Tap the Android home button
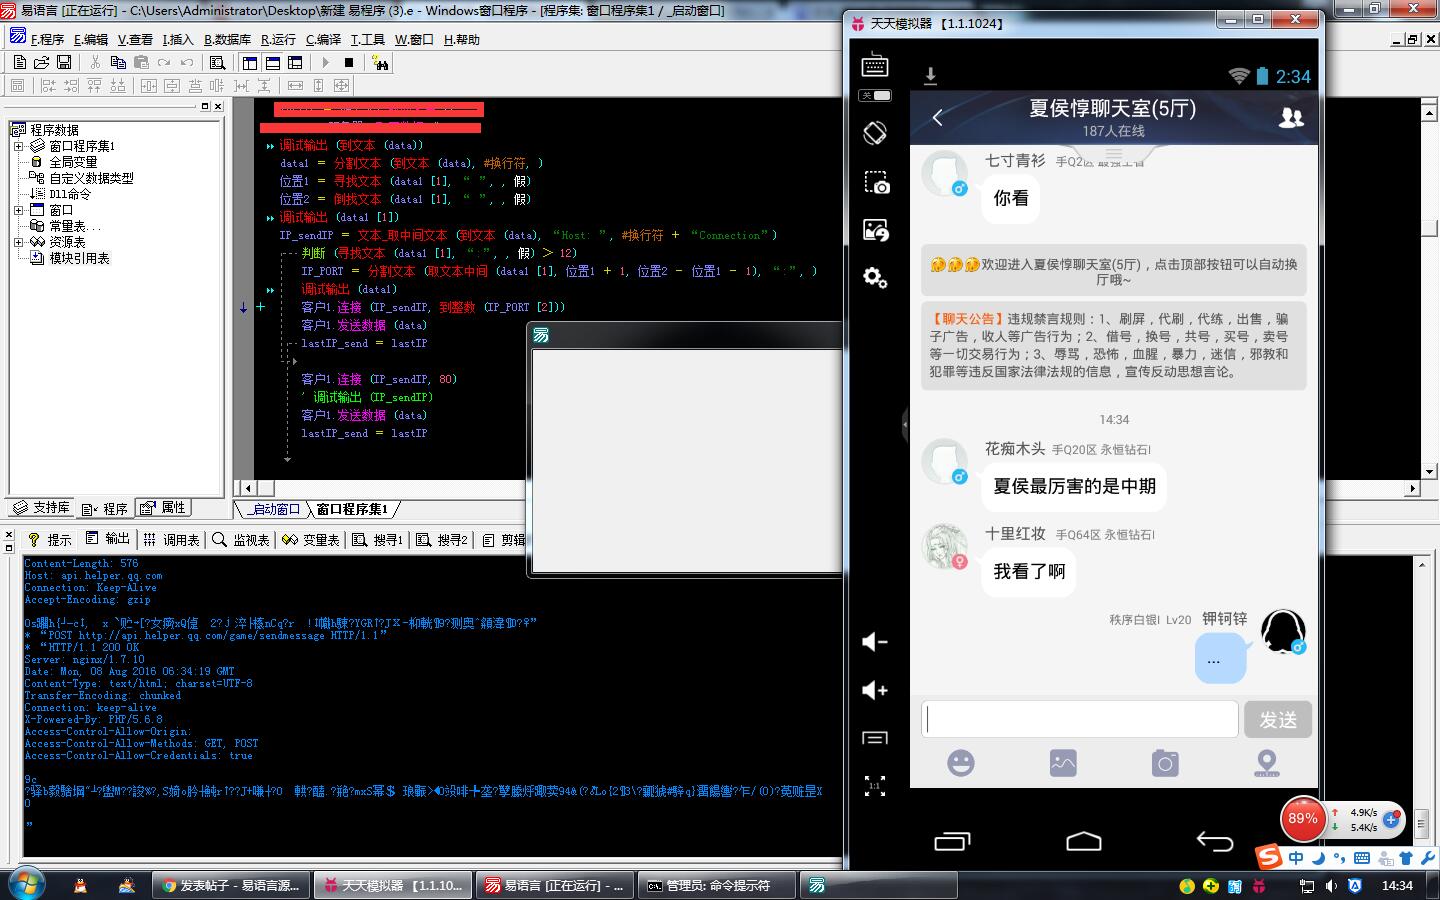The image size is (1440, 900). coord(1084,841)
